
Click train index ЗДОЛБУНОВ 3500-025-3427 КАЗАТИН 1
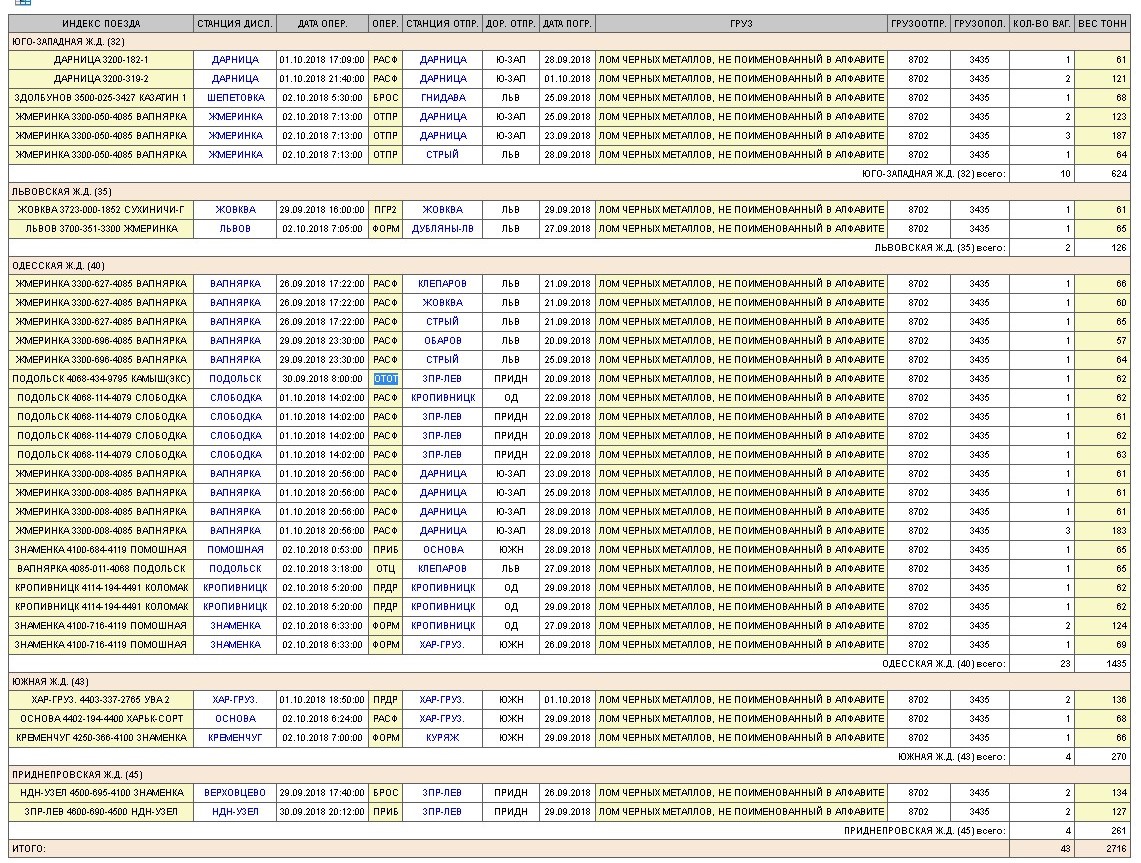[101, 98]
